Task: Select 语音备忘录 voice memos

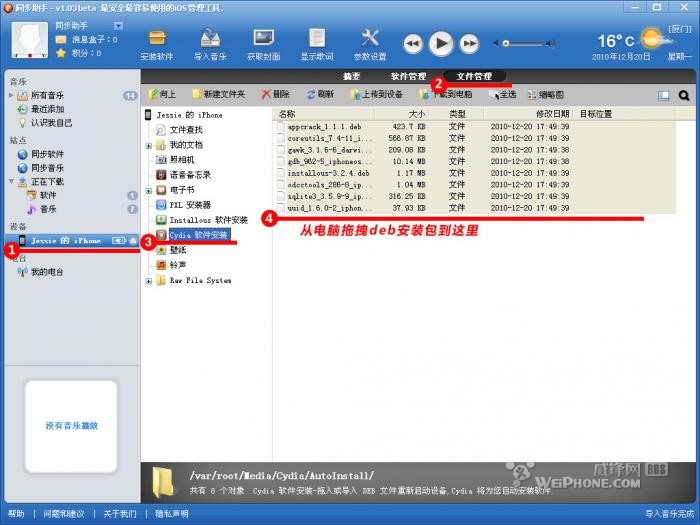Action: [x=190, y=175]
